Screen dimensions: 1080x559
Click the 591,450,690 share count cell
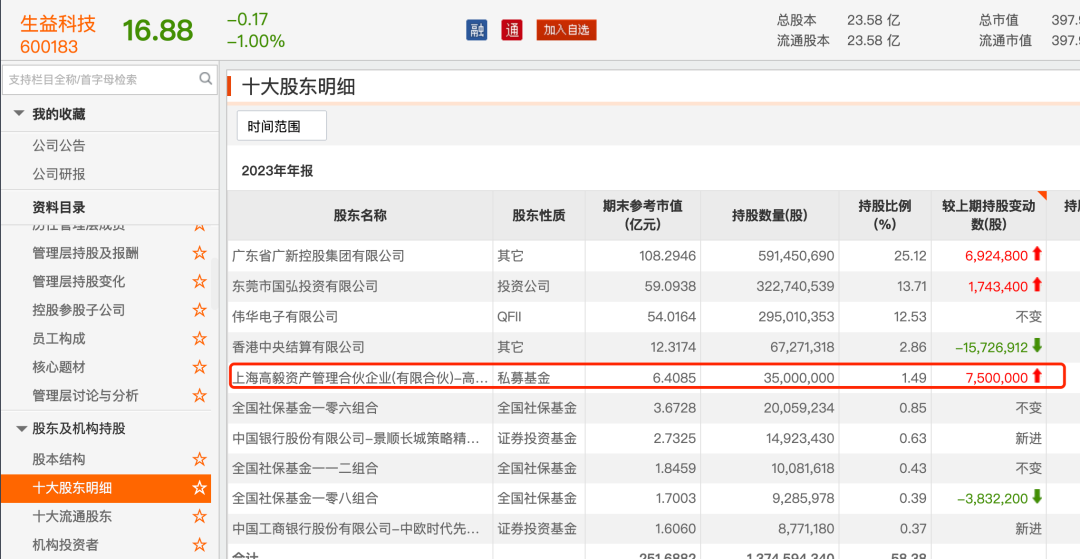[x=794, y=256]
